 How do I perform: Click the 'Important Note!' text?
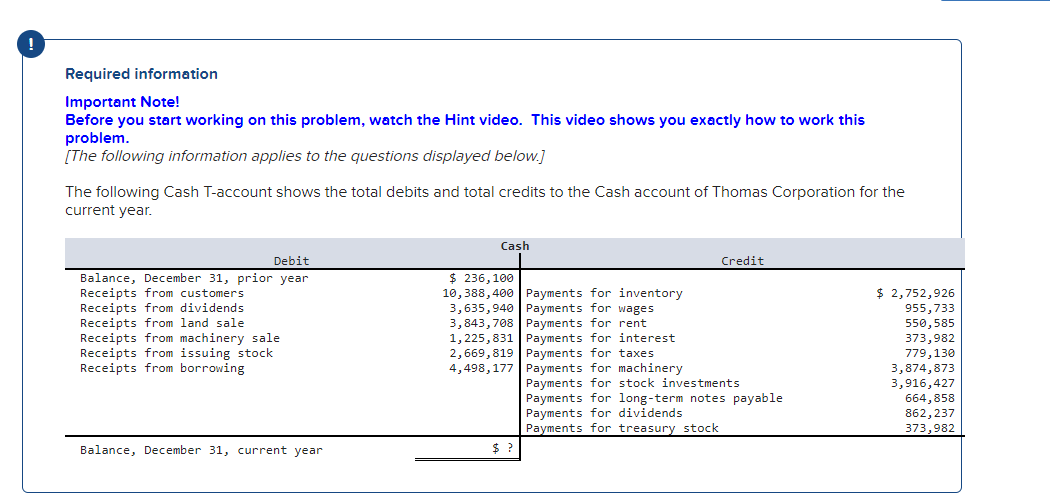[x=123, y=102]
